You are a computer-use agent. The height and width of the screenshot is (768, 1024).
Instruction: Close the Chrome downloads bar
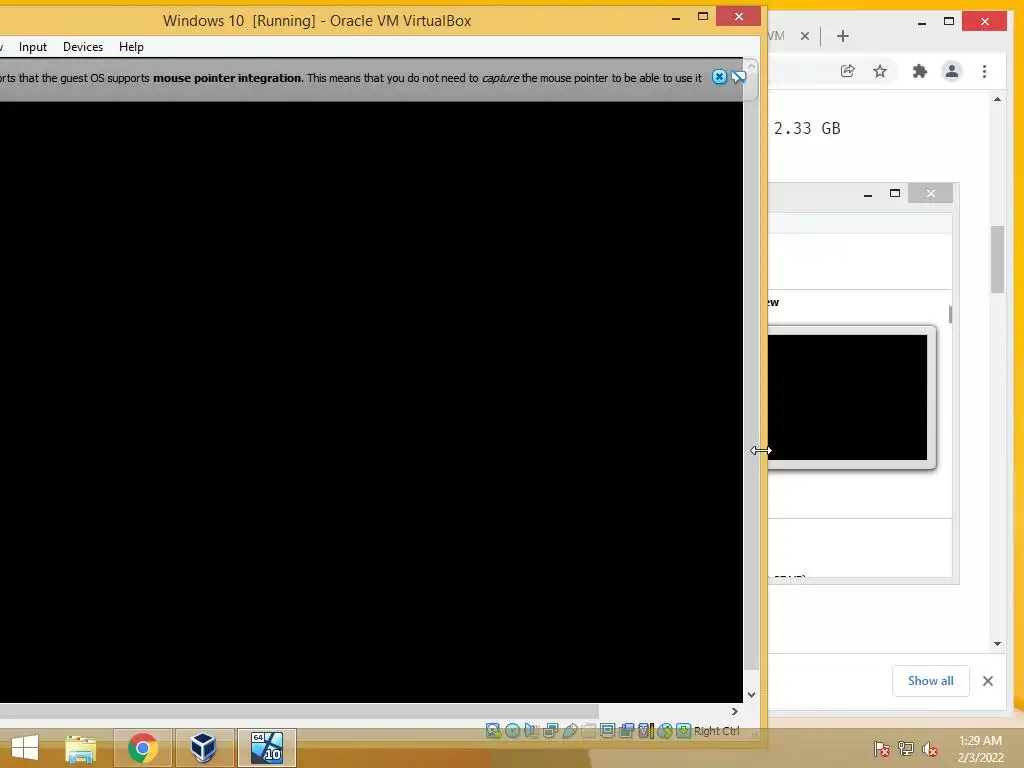click(987, 681)
